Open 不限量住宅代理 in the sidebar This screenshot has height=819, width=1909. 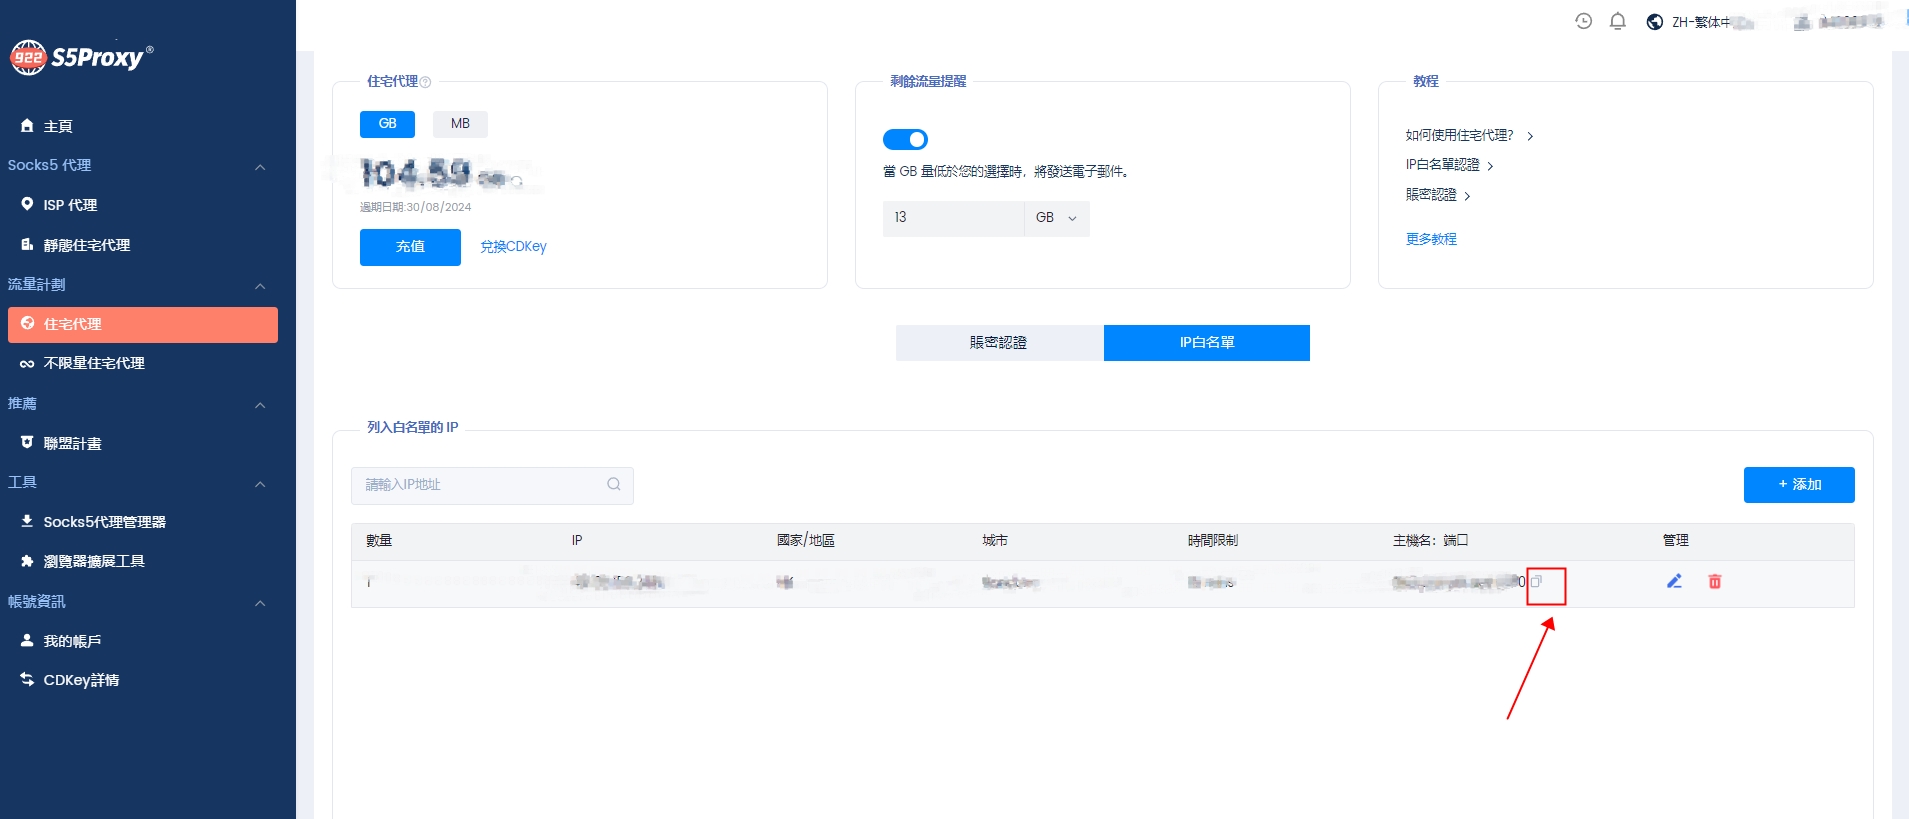[94, 363]
